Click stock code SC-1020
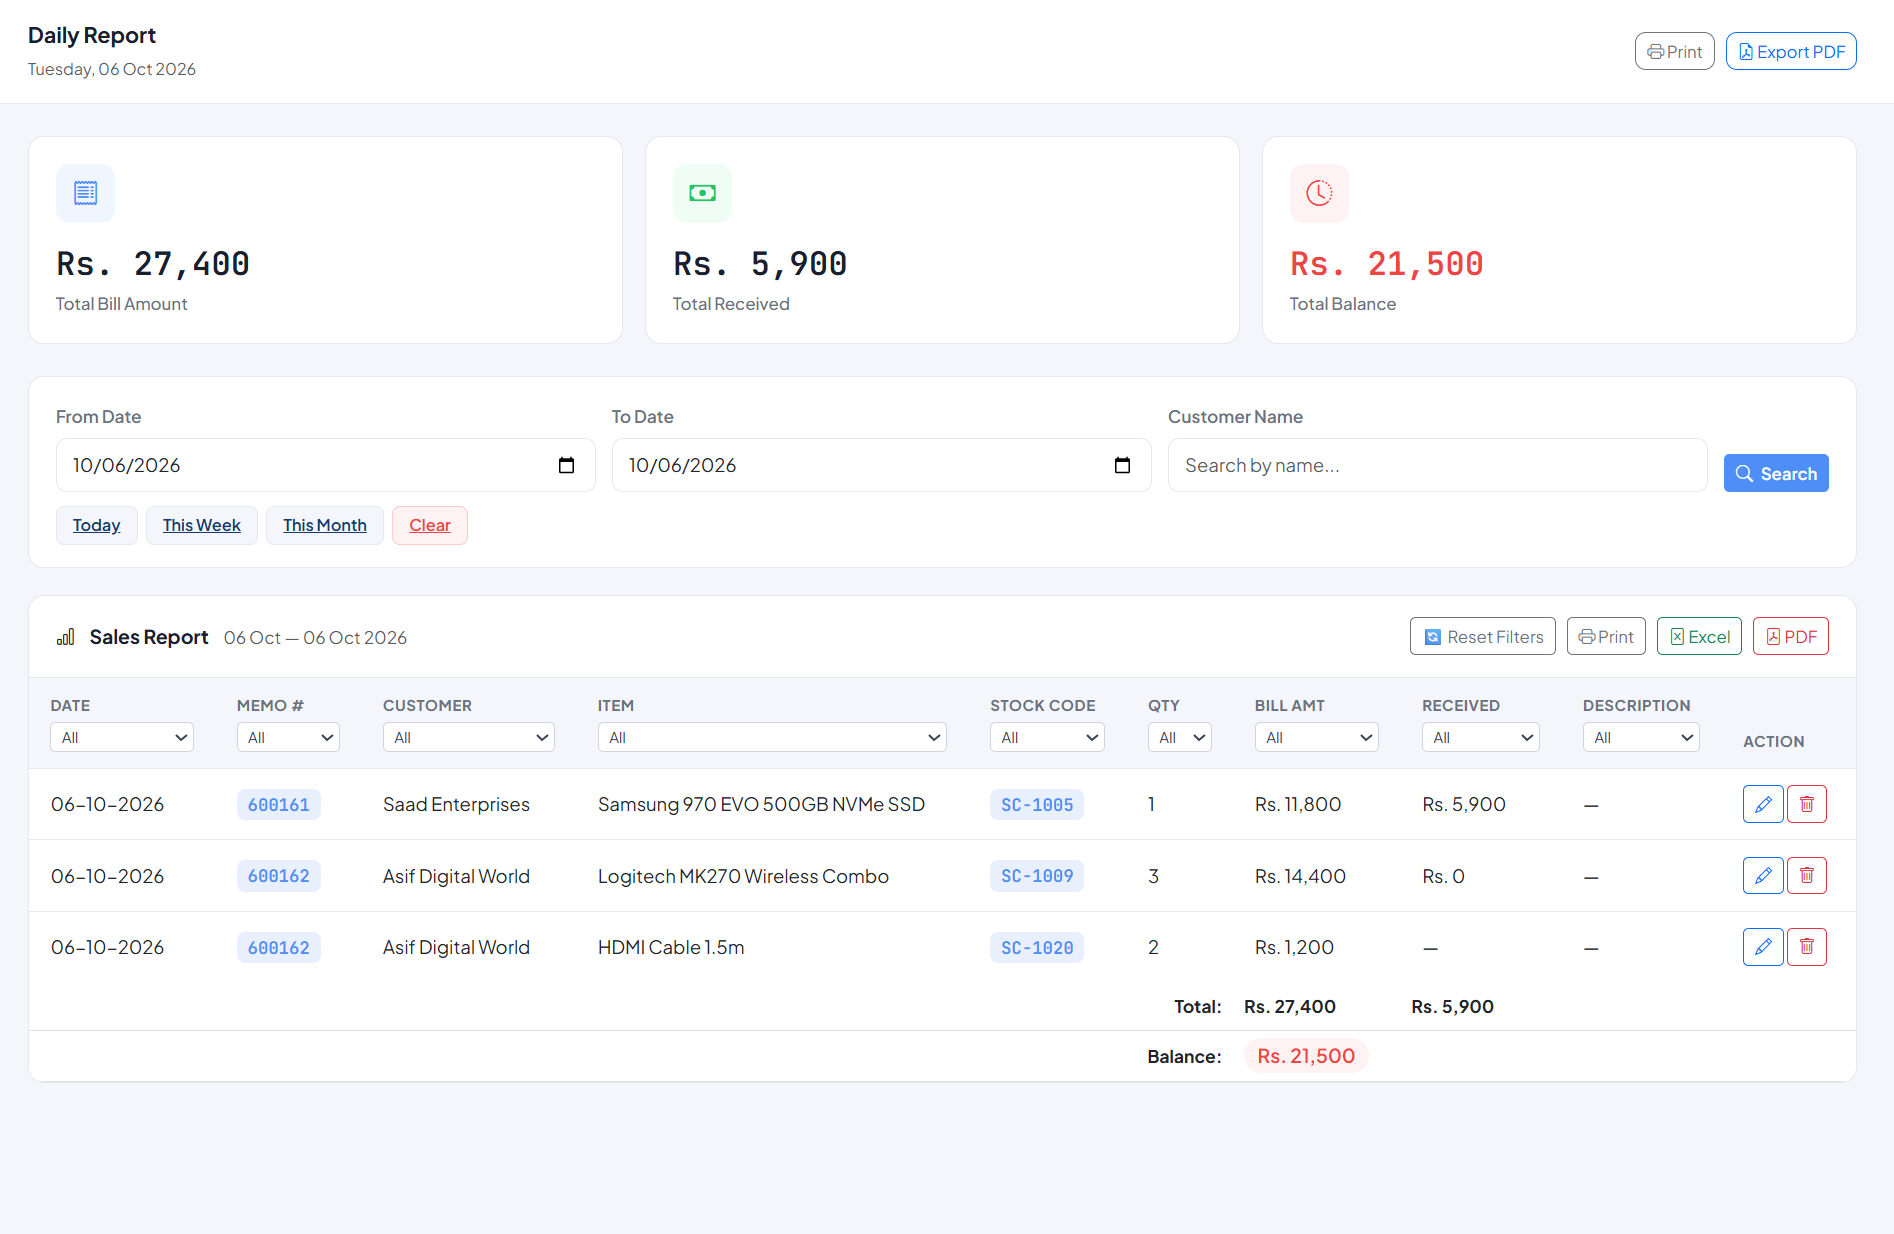 (x=1037, y=948)
